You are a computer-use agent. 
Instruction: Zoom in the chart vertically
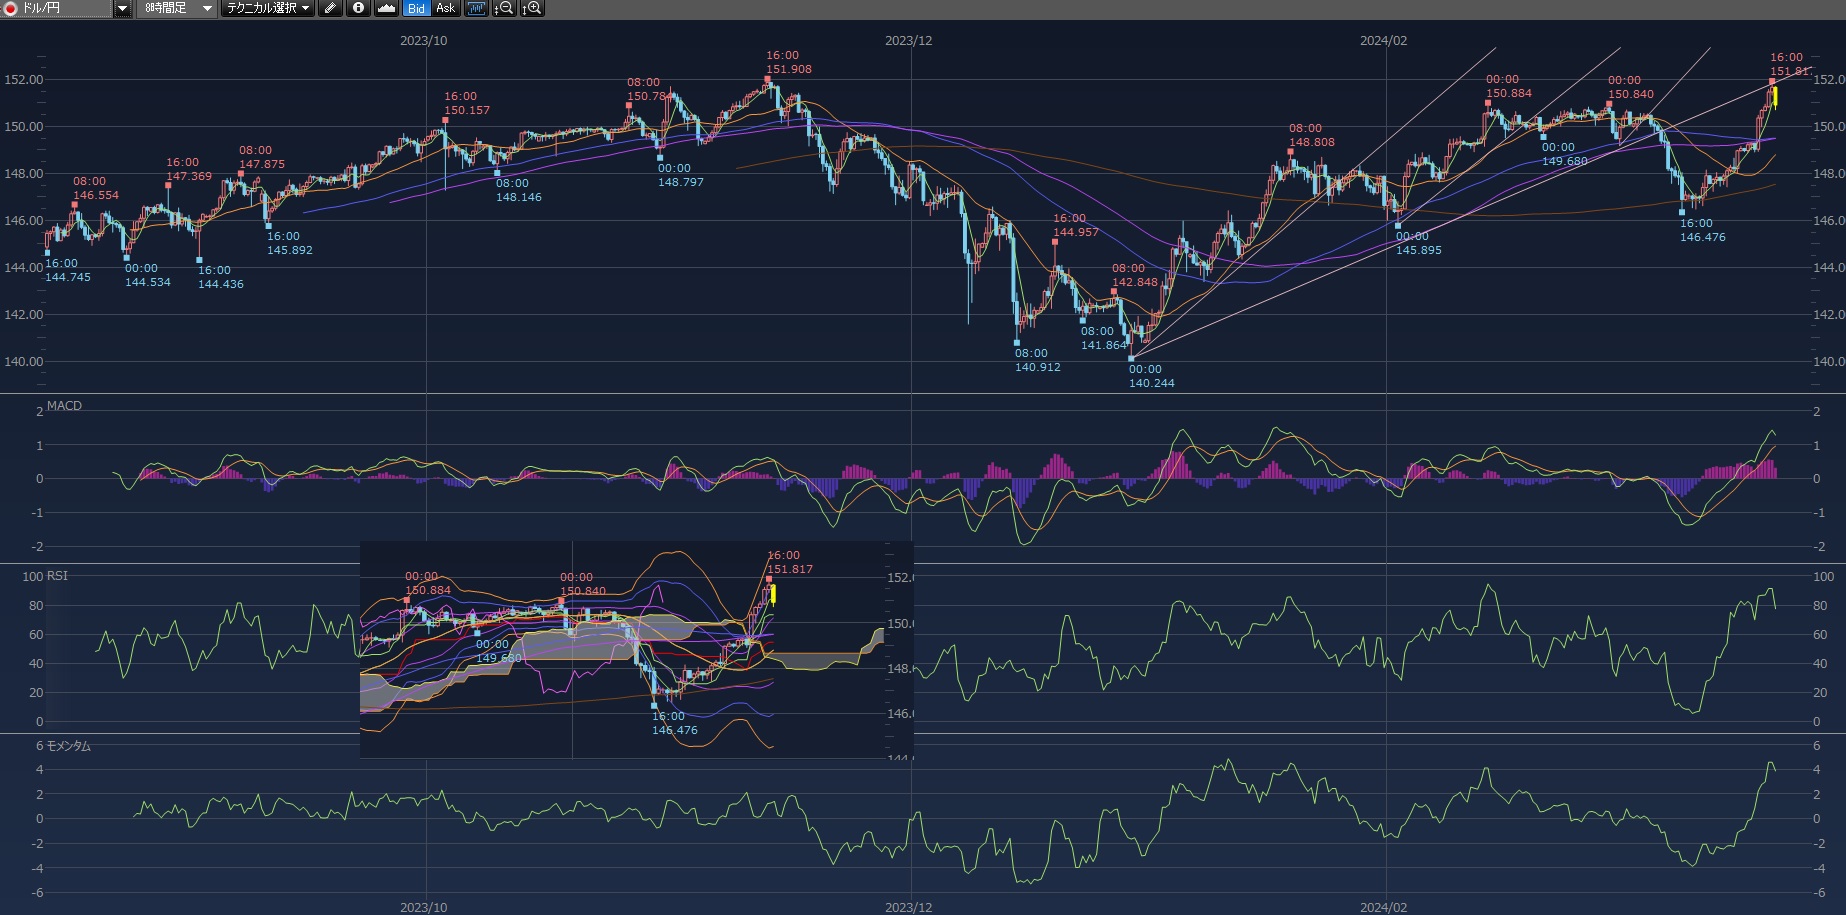pyautogui.click(x=532, y=8)
